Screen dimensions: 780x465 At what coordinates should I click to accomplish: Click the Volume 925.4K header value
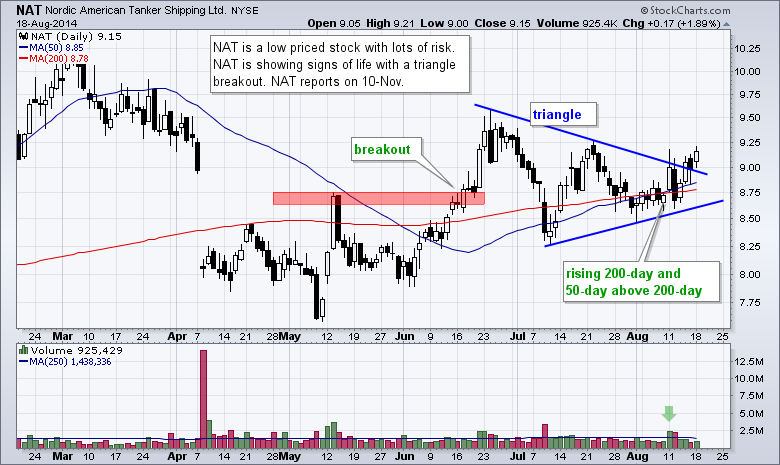577,23
